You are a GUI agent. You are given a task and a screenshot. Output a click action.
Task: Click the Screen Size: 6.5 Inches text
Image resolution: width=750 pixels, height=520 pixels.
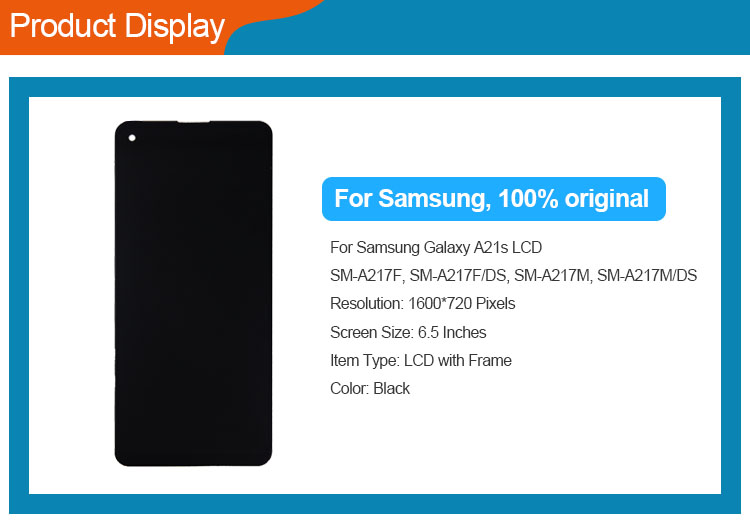coord(408,332)
